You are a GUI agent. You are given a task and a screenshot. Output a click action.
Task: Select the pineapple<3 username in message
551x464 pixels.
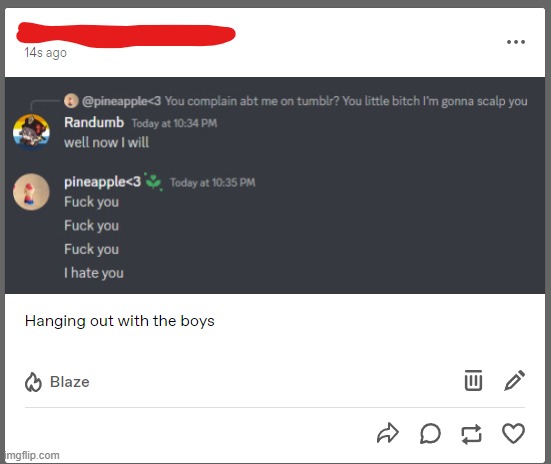coord(102,182)
